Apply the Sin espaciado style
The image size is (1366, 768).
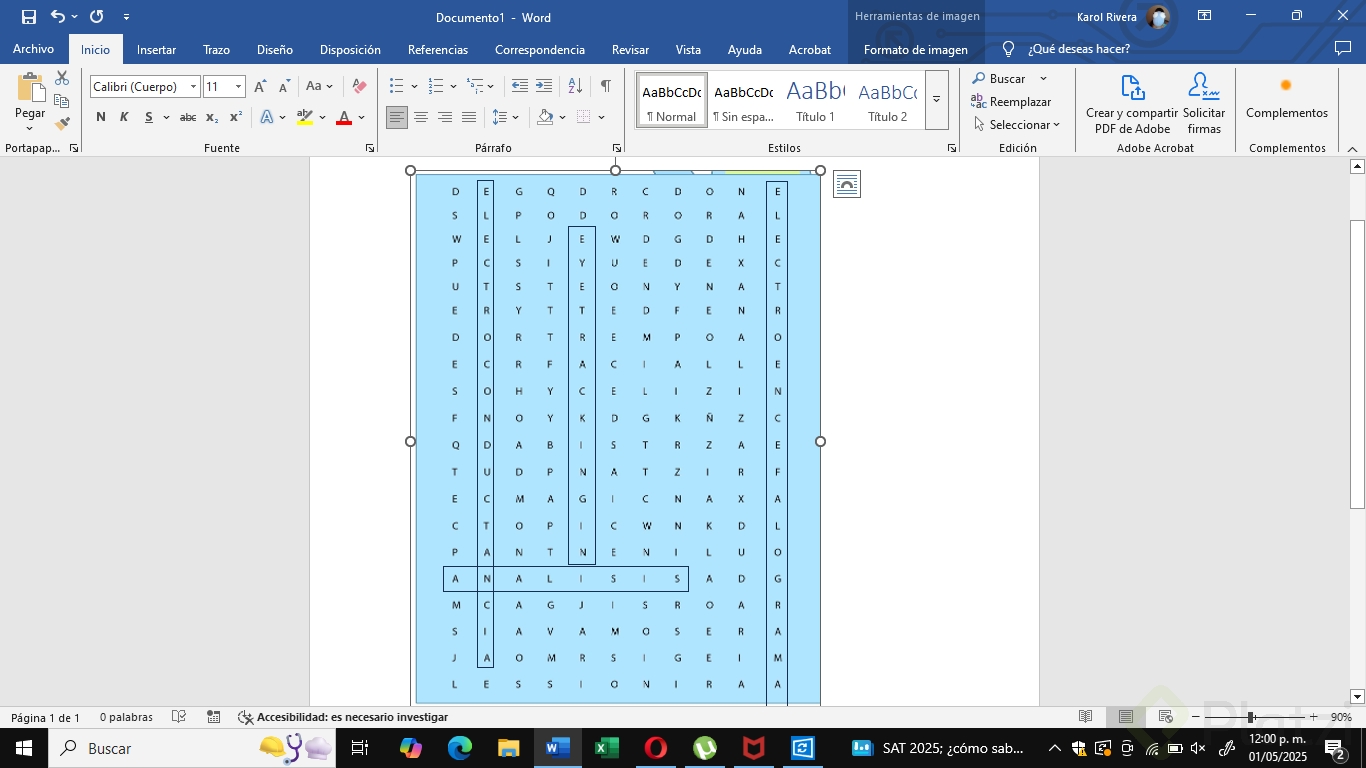point(743,100)
